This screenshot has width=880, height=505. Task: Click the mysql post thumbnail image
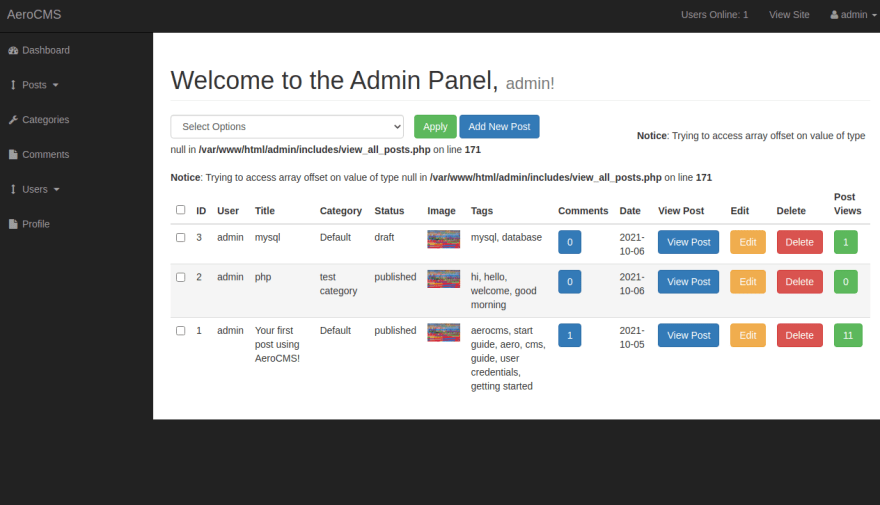(443, 239)
